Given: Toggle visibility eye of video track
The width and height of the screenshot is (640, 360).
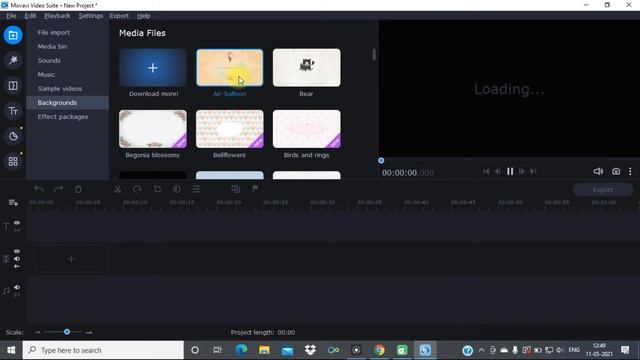Looking at the screenshot, I should tap(17, 251).
